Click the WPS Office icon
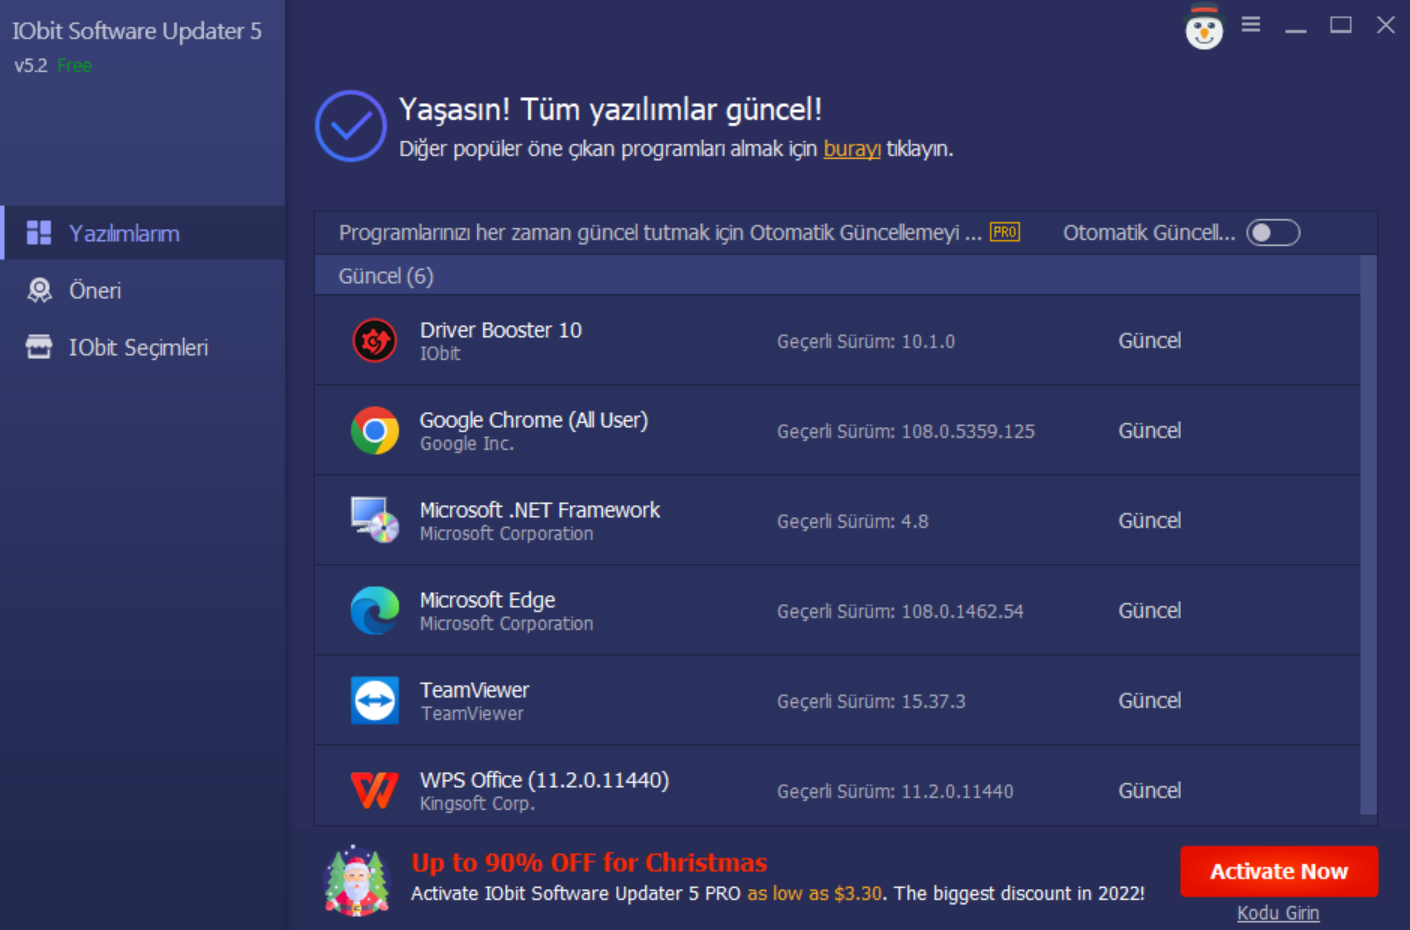 click(x=375, y=790)
